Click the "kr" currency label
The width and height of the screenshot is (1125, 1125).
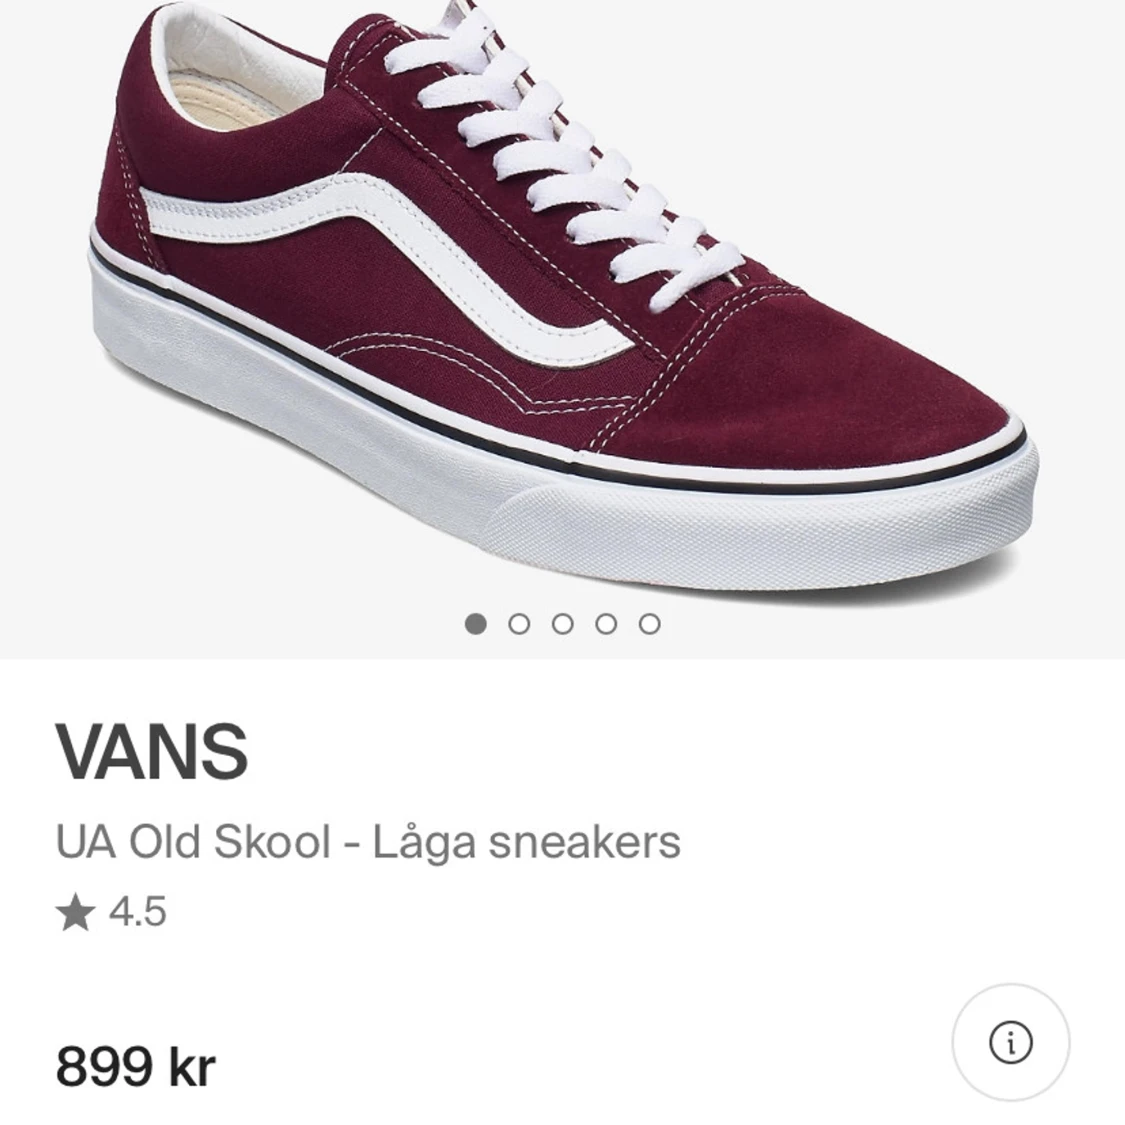(x=192, y=1067)
